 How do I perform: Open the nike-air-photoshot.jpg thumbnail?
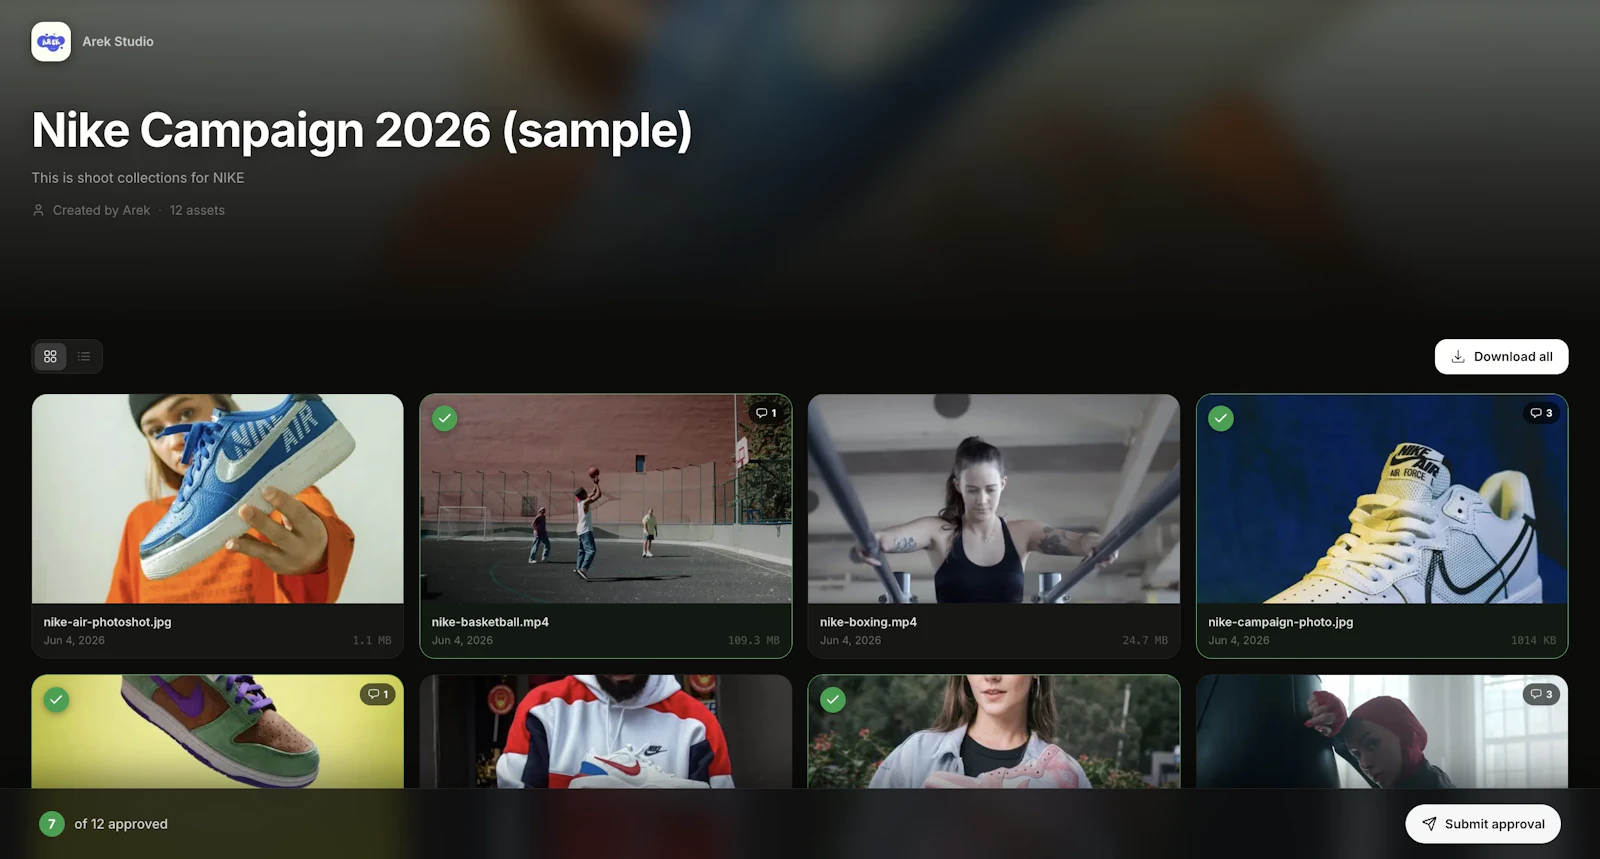click(x=218, y=499)
